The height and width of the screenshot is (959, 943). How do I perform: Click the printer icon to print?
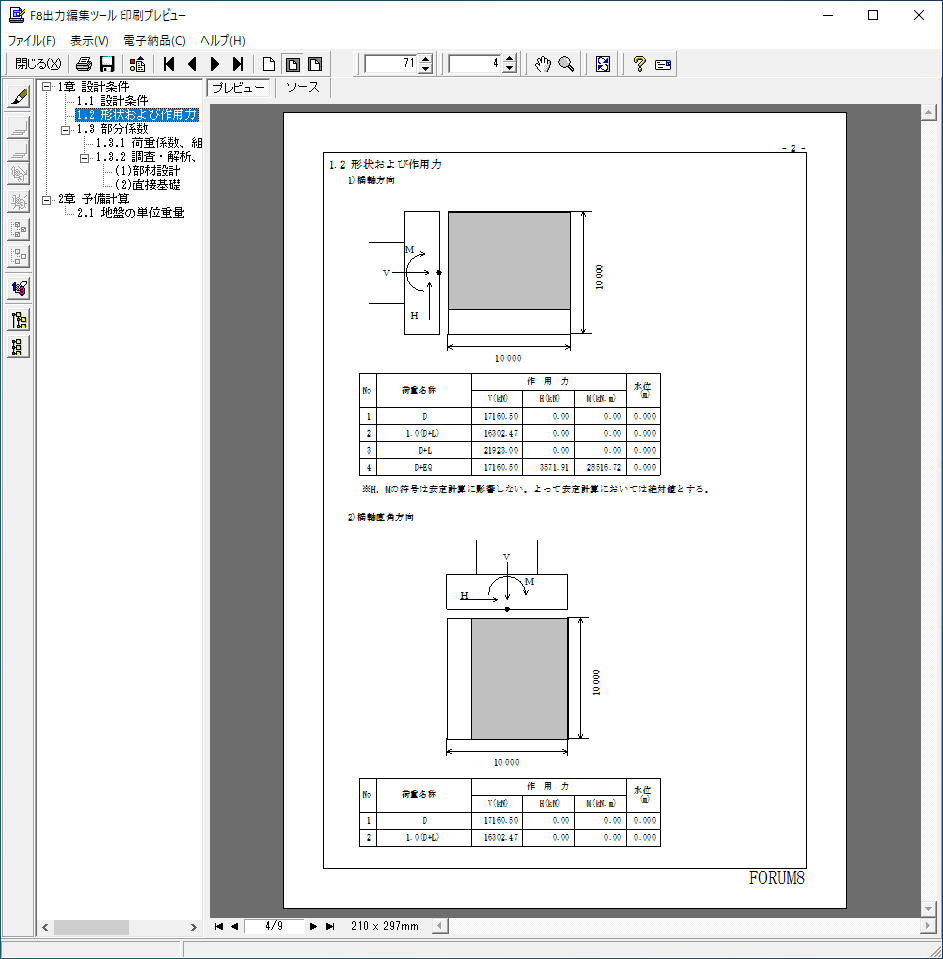pyautogui.click(x=84, y=64)
